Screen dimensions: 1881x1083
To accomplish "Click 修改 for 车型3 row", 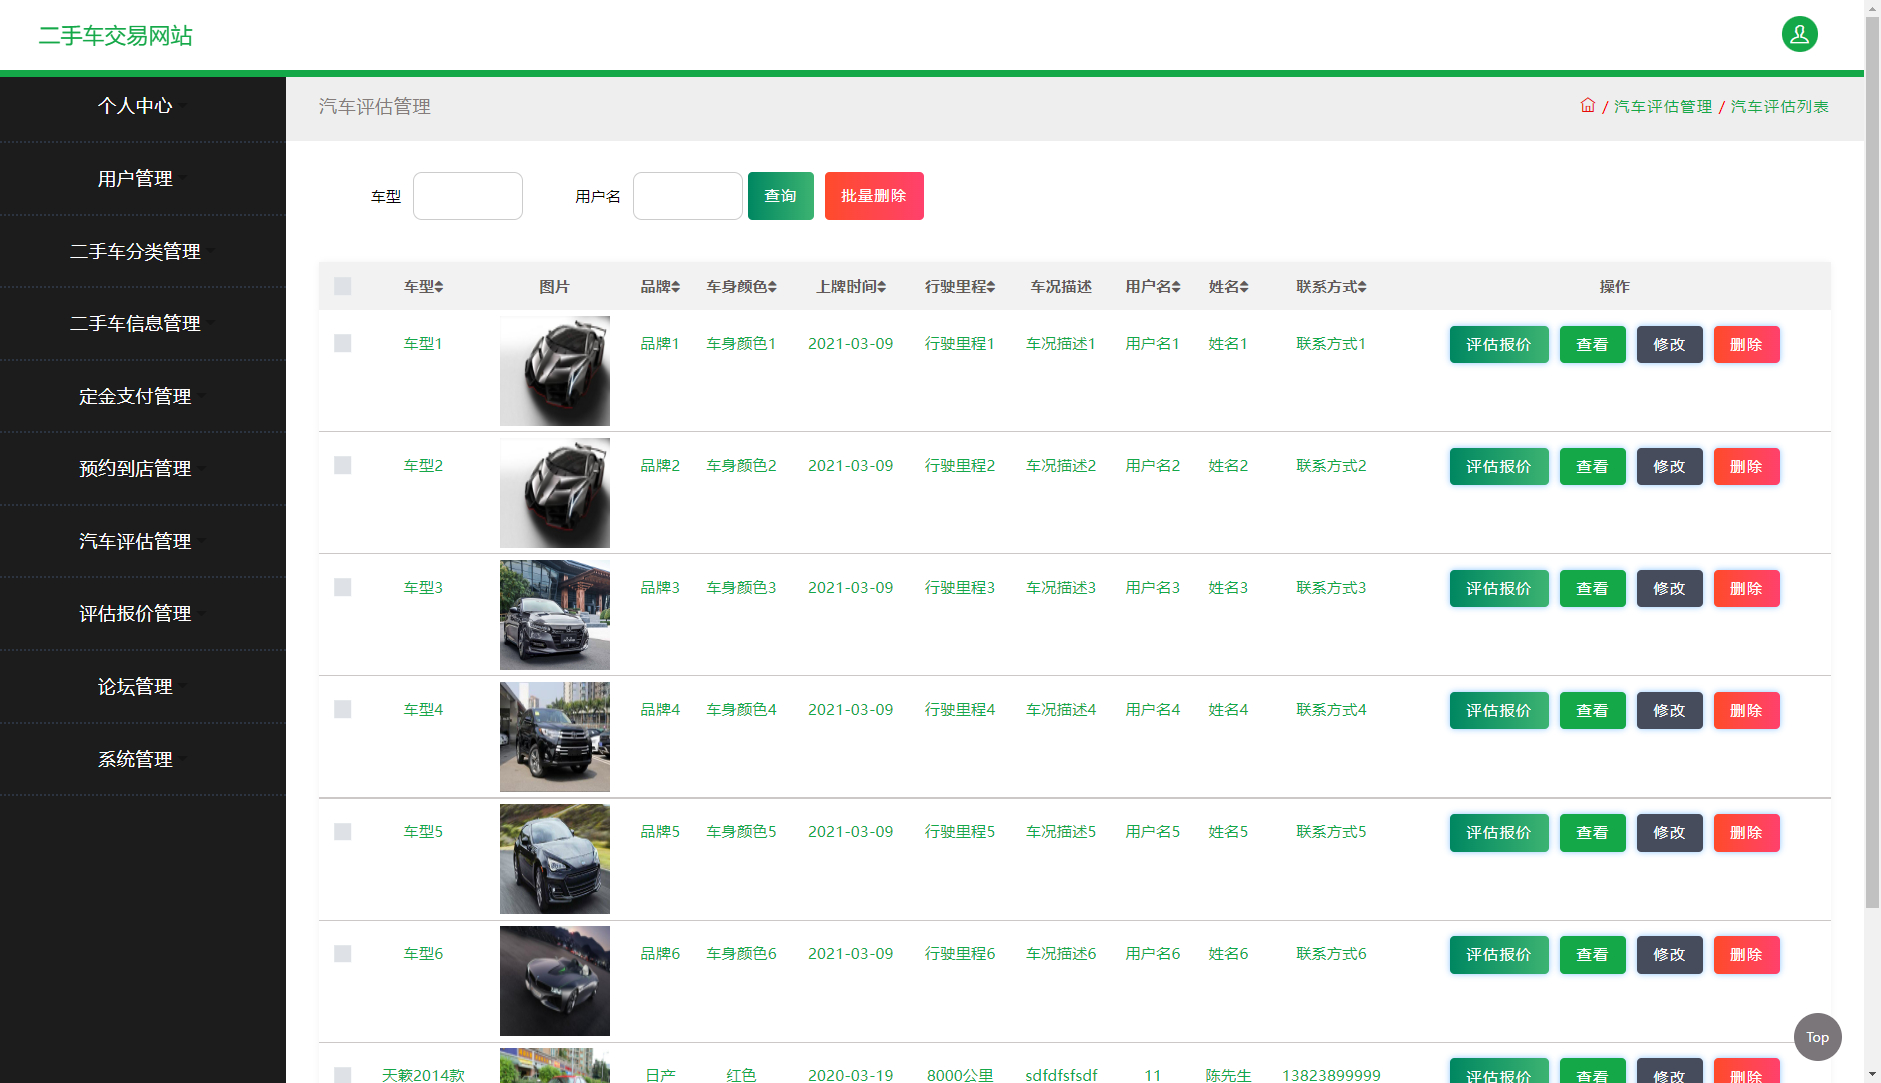I will [1669, 588].
